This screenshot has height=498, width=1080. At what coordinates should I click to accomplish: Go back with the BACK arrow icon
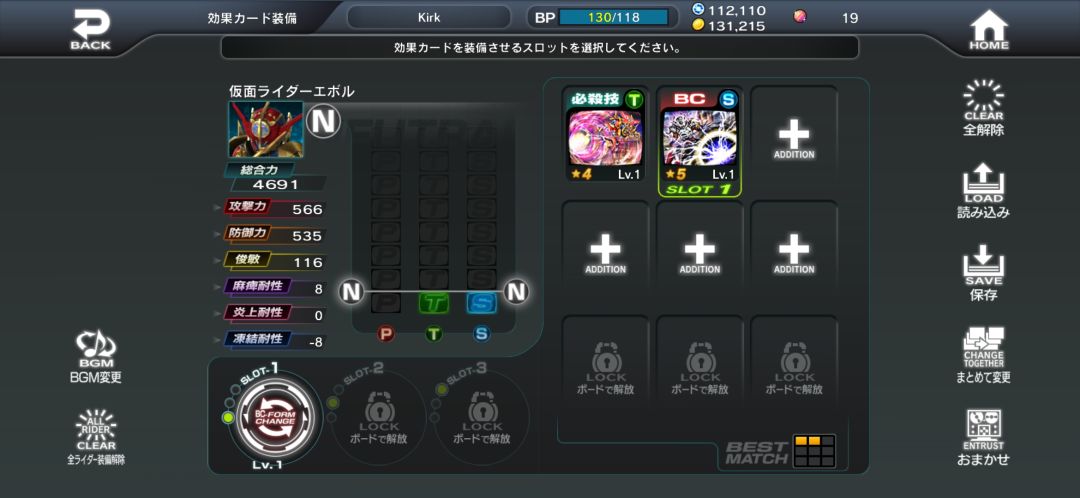click(x=90, y=30)
